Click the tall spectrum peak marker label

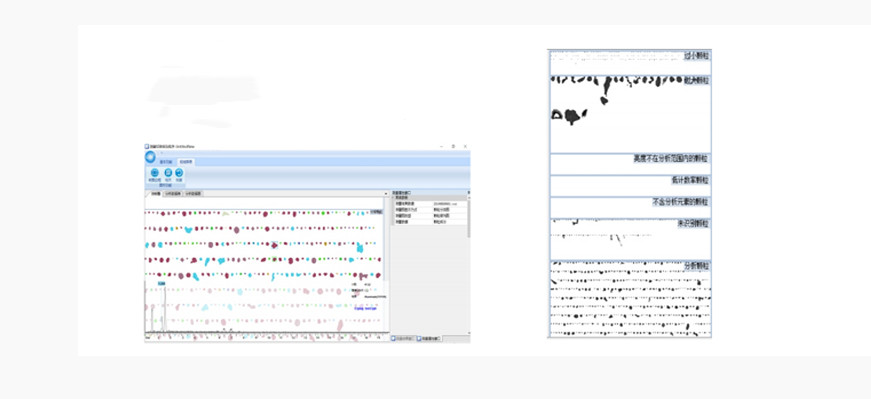click(161, 284)
